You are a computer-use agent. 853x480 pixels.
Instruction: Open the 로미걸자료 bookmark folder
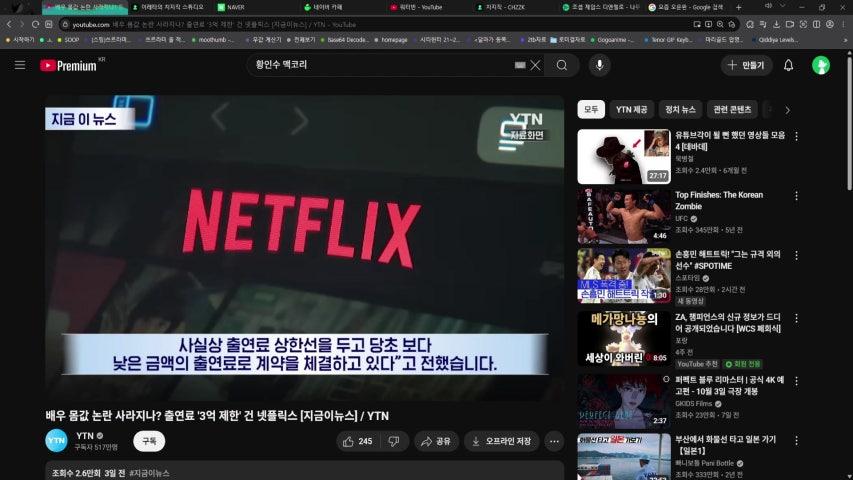coord(568,40)
